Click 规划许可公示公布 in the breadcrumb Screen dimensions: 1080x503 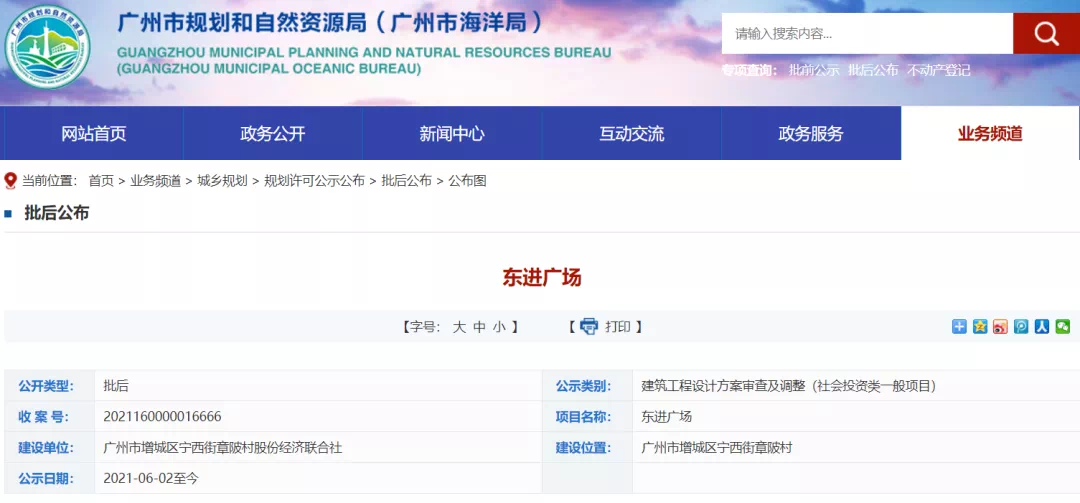pos(314,181)
